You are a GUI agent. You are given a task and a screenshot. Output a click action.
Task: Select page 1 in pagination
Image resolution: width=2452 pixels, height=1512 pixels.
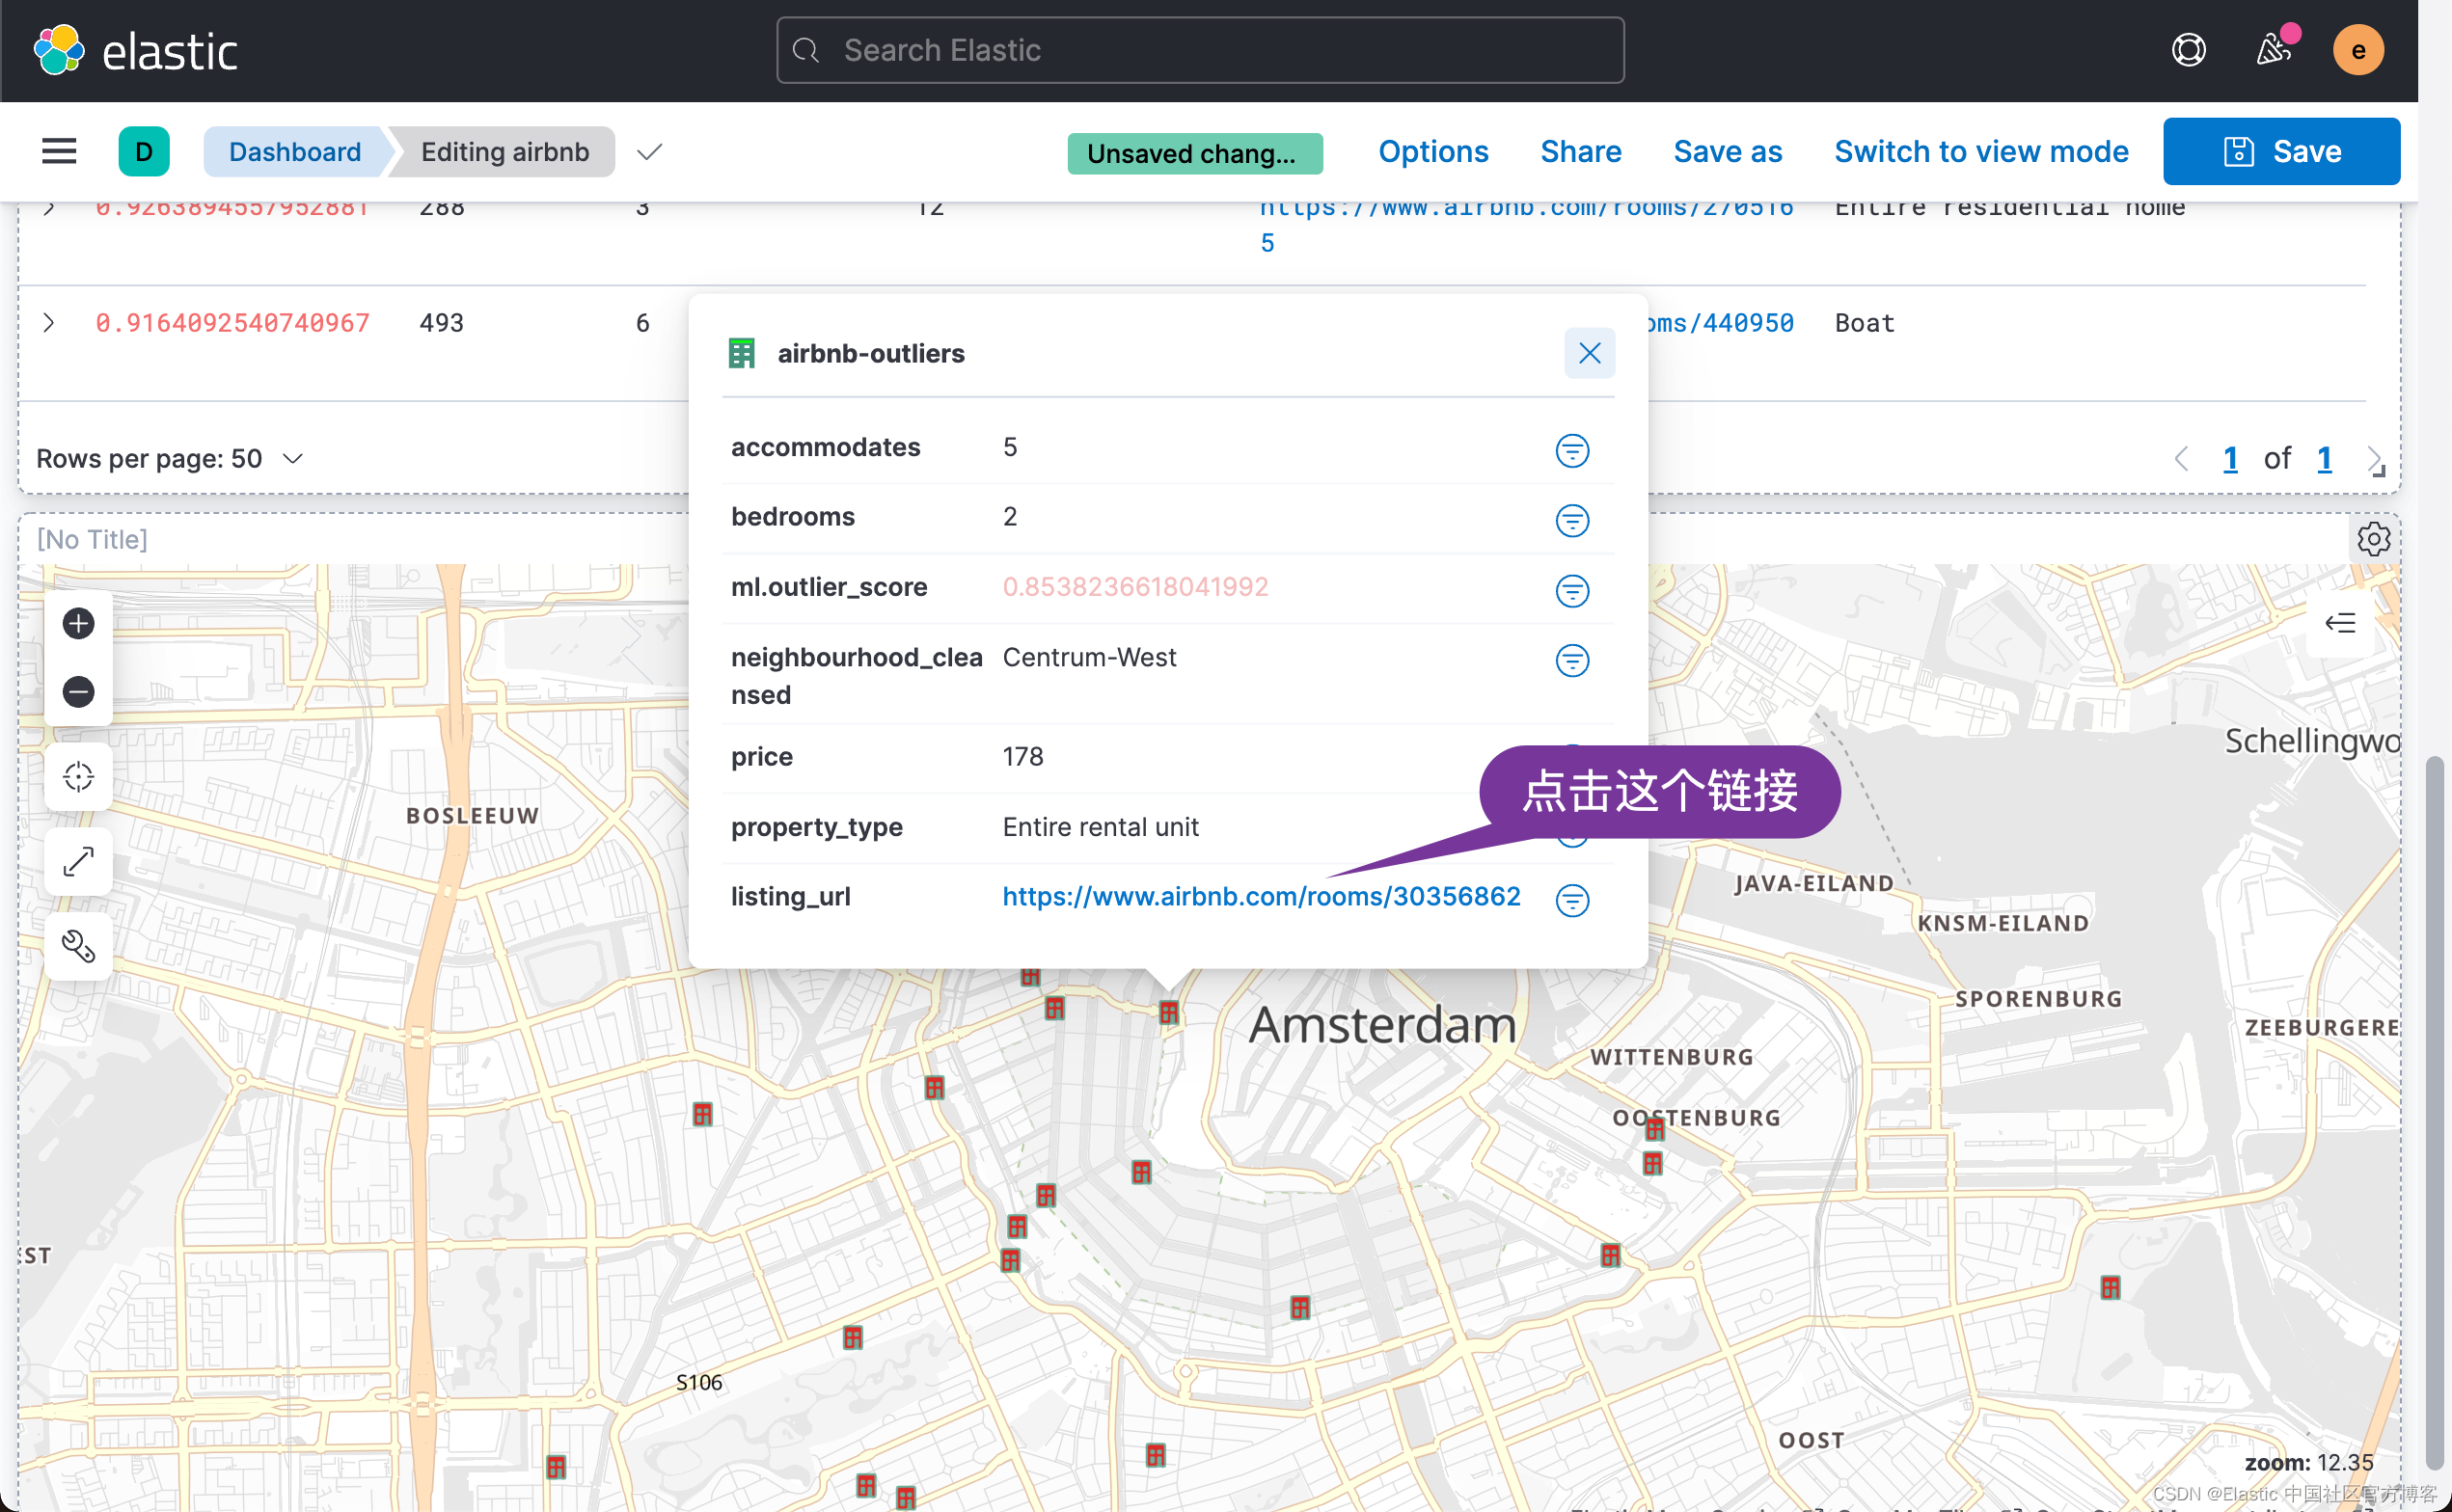[2229, 459]
